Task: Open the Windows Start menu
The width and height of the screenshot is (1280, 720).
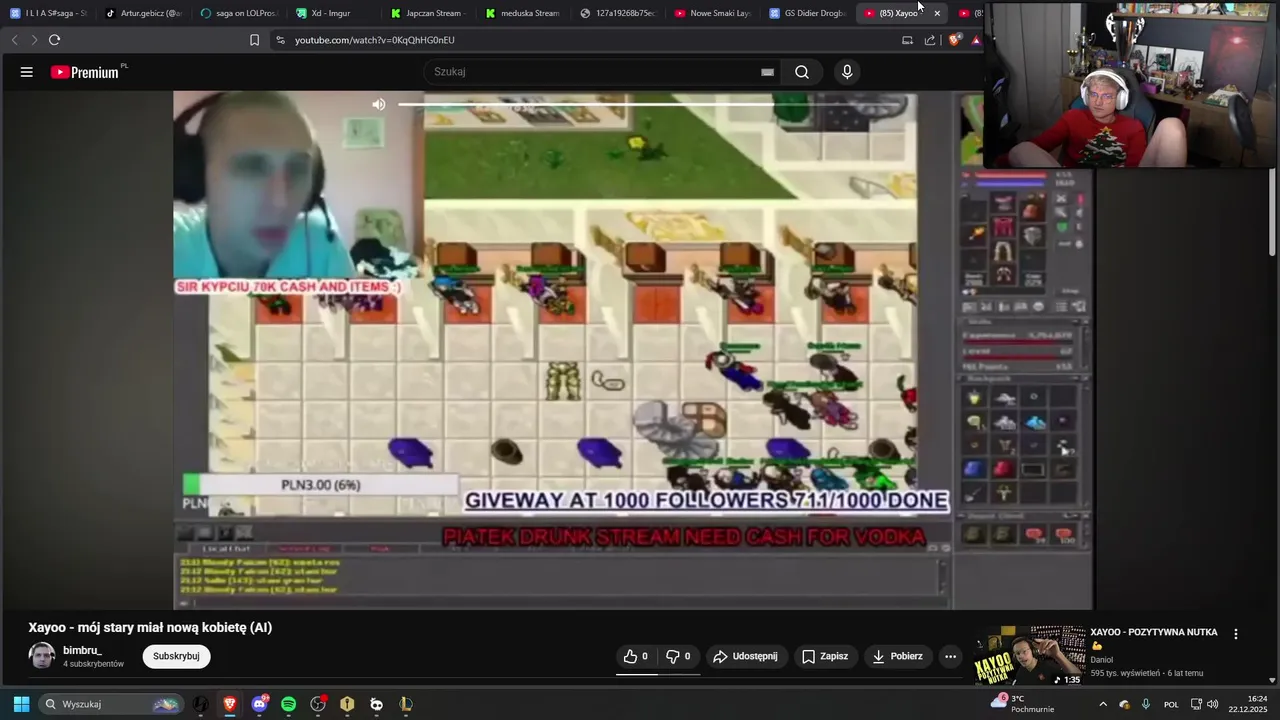Action: 21,704
